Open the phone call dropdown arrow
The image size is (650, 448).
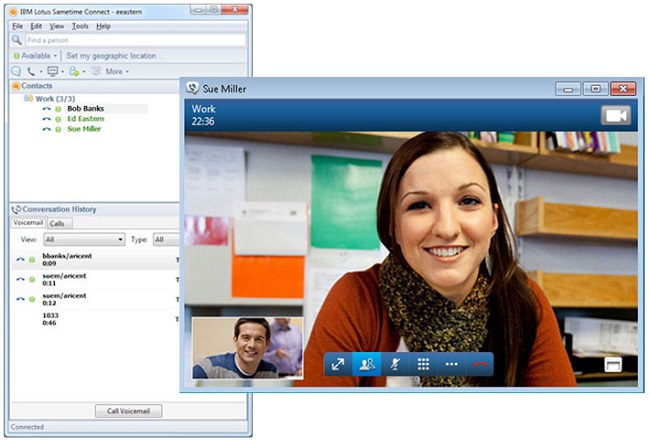[41, 72]
